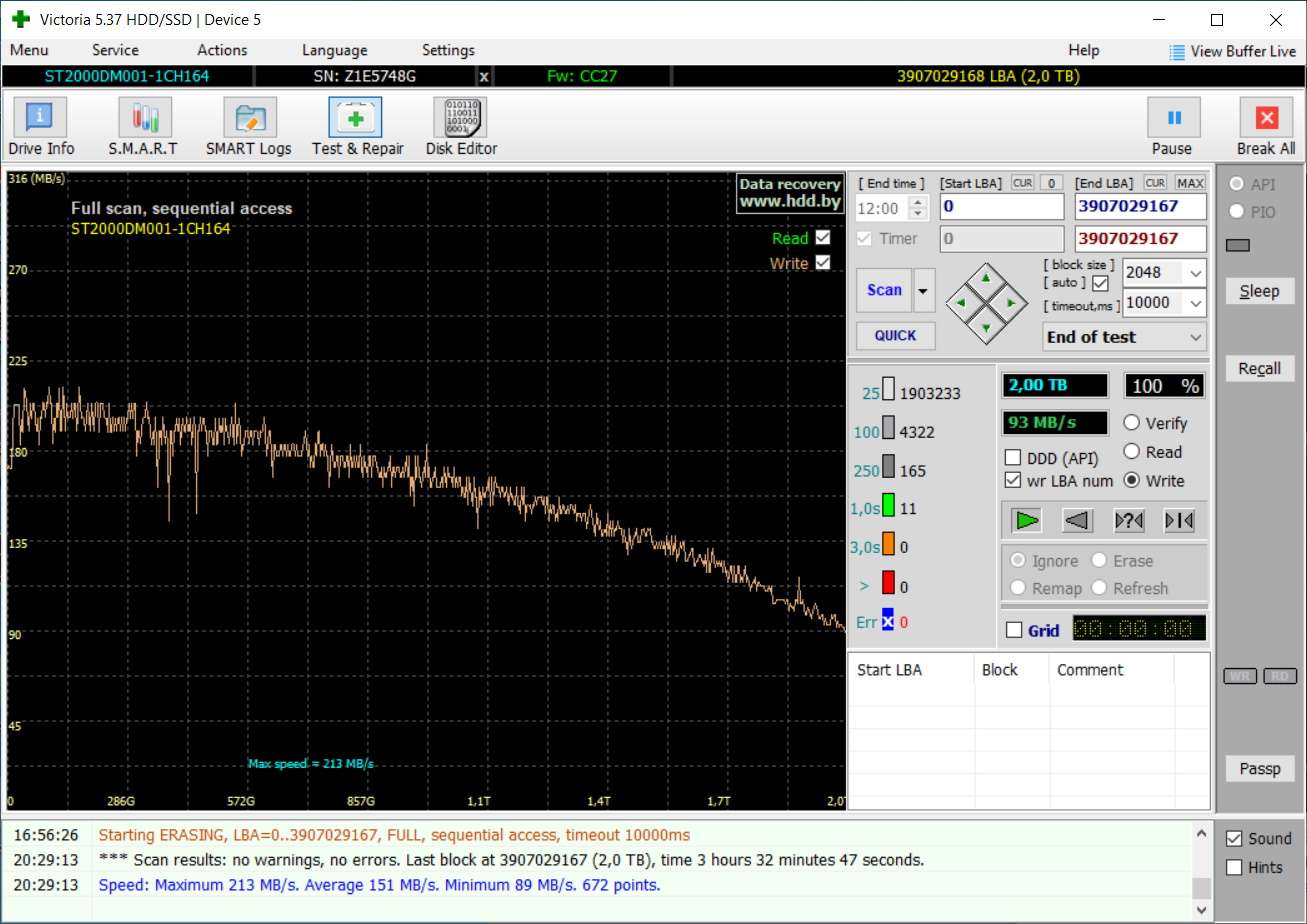Open the Language menu
Image resolution: width=1307 pixels, height=924 pixels.
point(334,50)
